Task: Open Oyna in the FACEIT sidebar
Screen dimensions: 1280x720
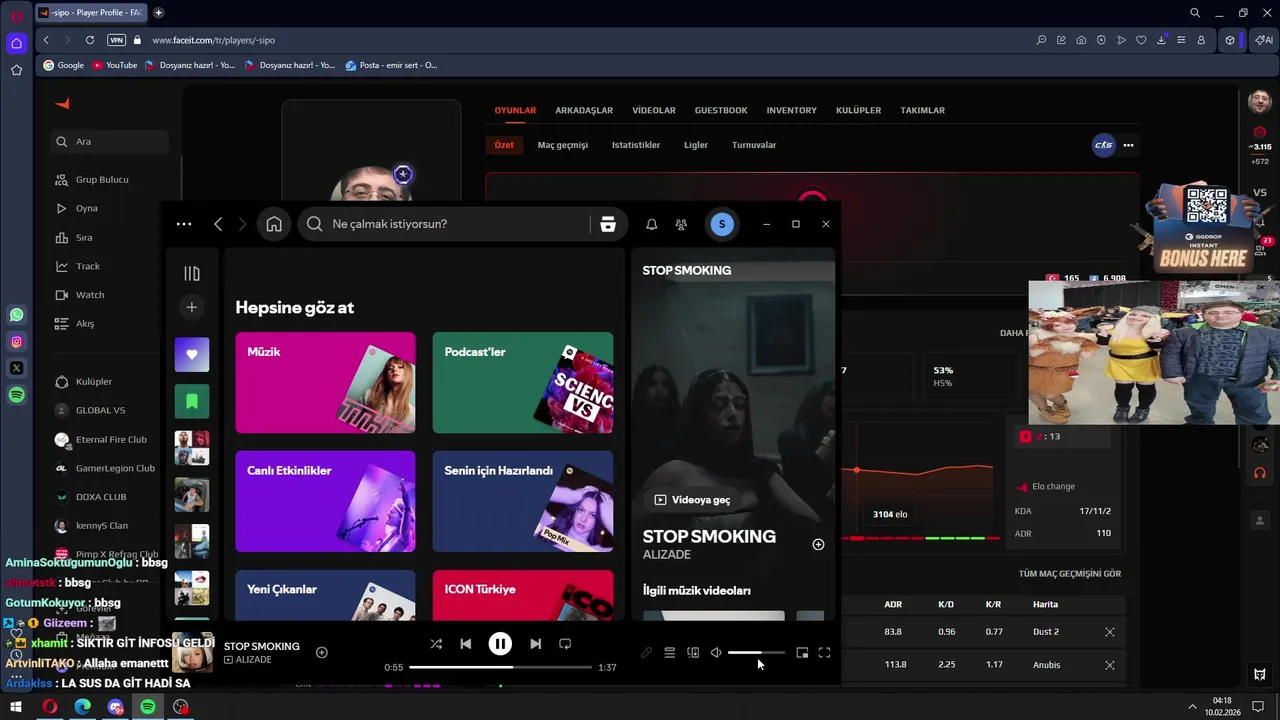Action: tap(87, 208)
